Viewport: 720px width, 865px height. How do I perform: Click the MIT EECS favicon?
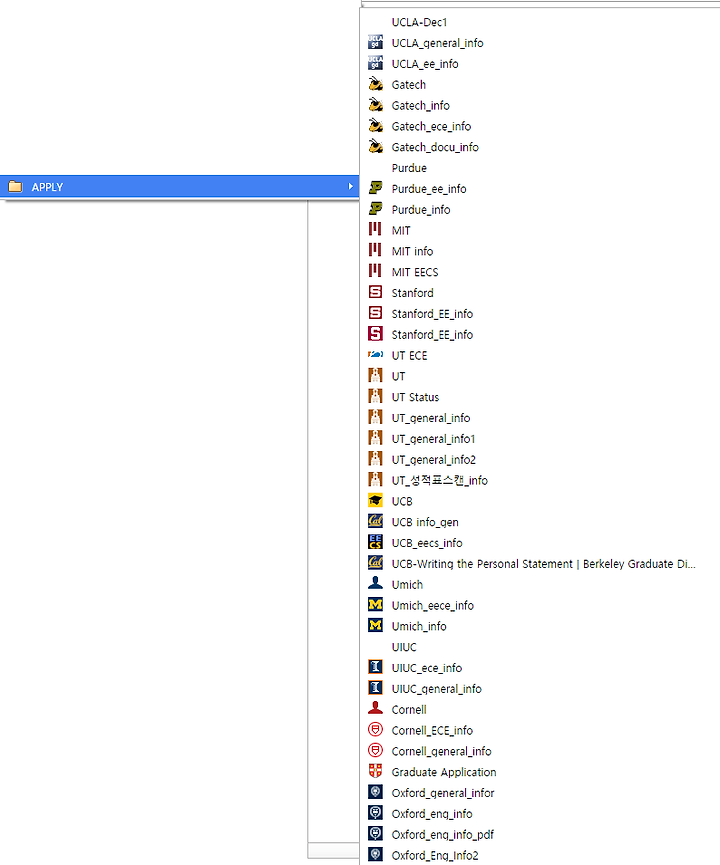pos(375,271)
